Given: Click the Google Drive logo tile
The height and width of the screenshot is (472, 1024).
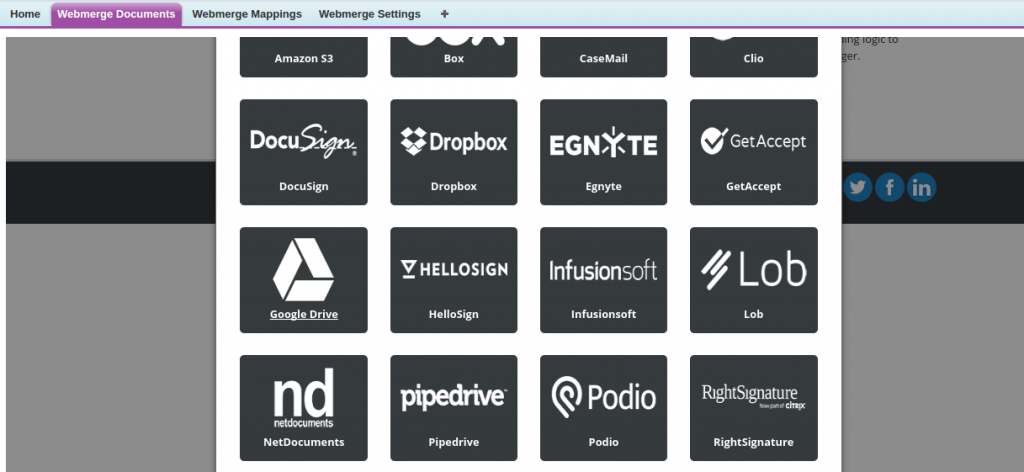Looking at the screenshot, I should coord(303,270).
